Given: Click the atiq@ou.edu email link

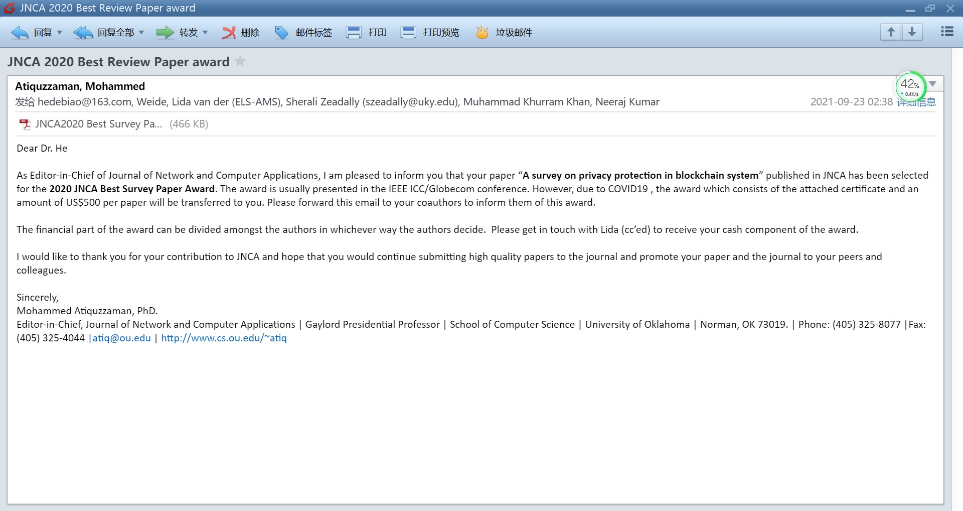Looking at the screenshot, I should pos(122,338).
